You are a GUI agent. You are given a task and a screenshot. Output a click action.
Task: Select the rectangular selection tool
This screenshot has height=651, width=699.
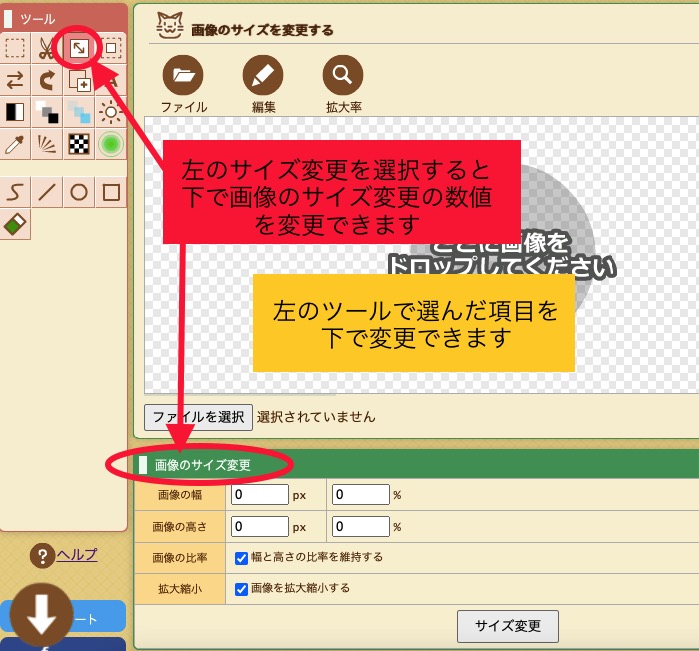coord(15,48)
